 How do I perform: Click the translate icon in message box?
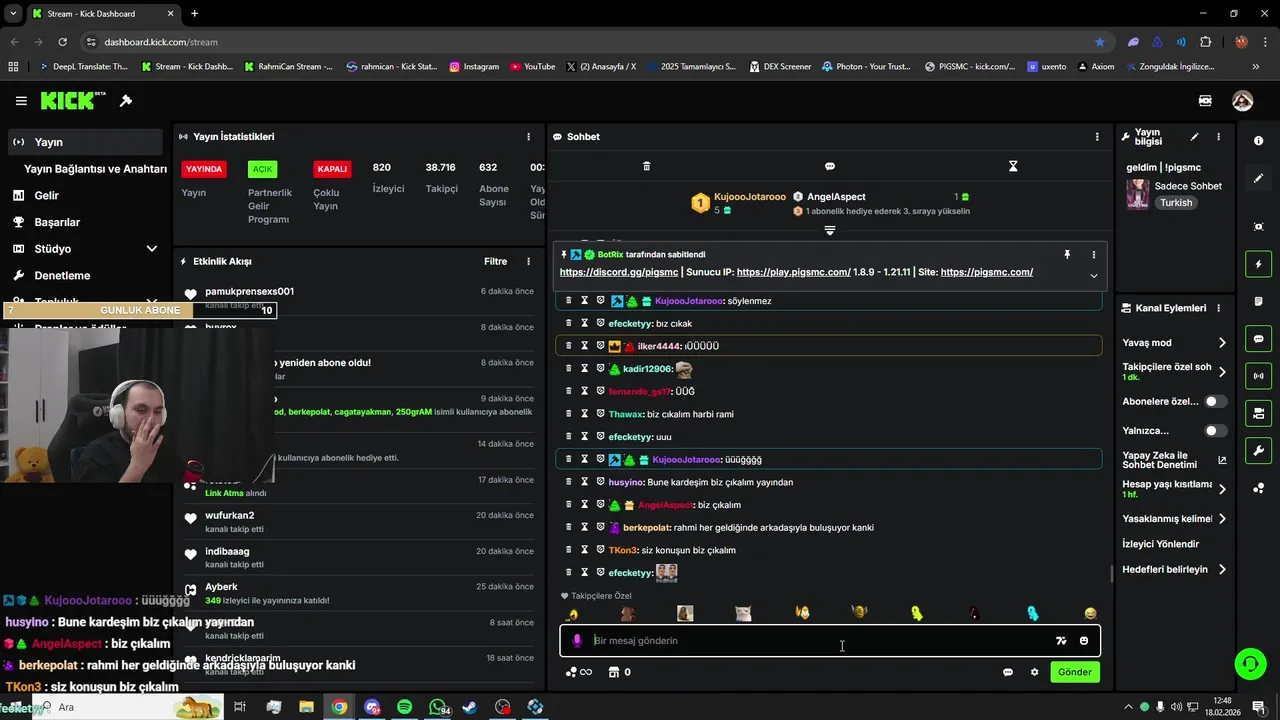[x=1061, y=641]
